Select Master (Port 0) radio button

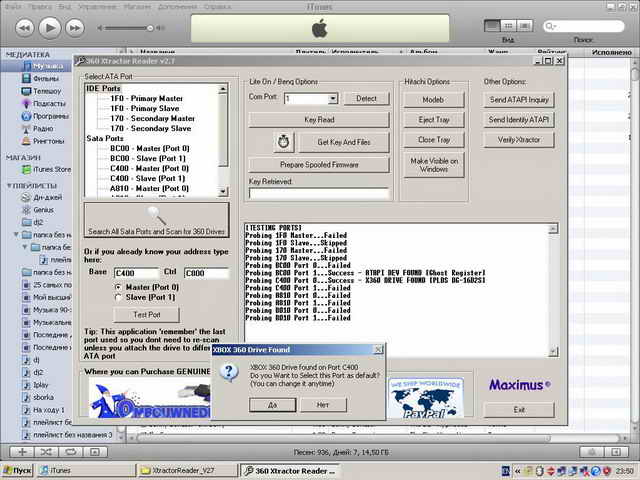coord(118,287)
